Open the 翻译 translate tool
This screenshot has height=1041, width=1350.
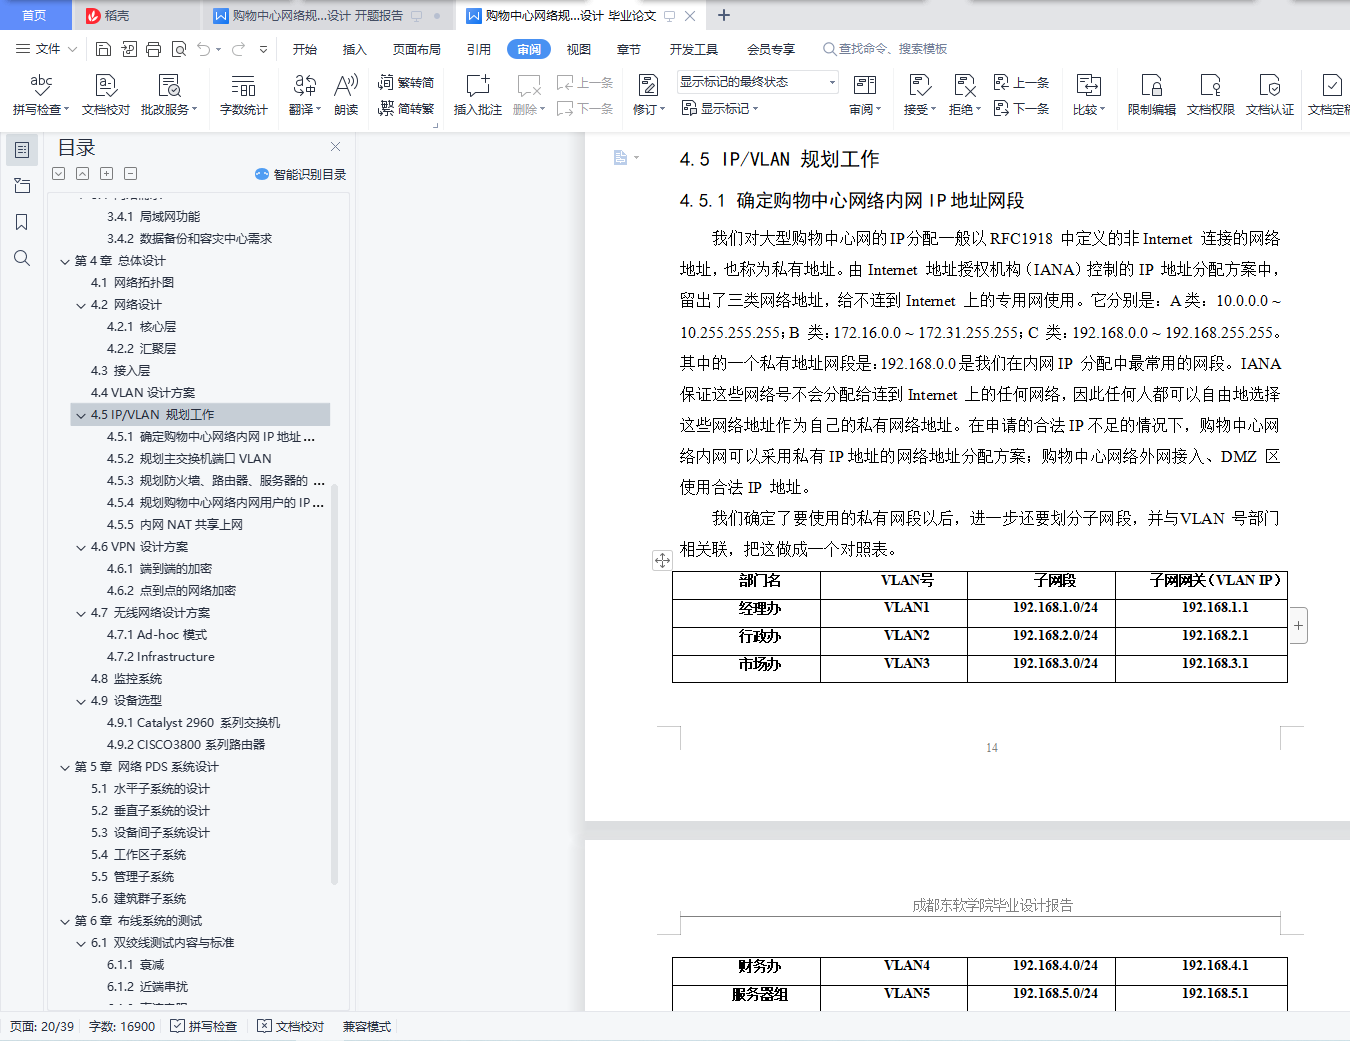305,95
